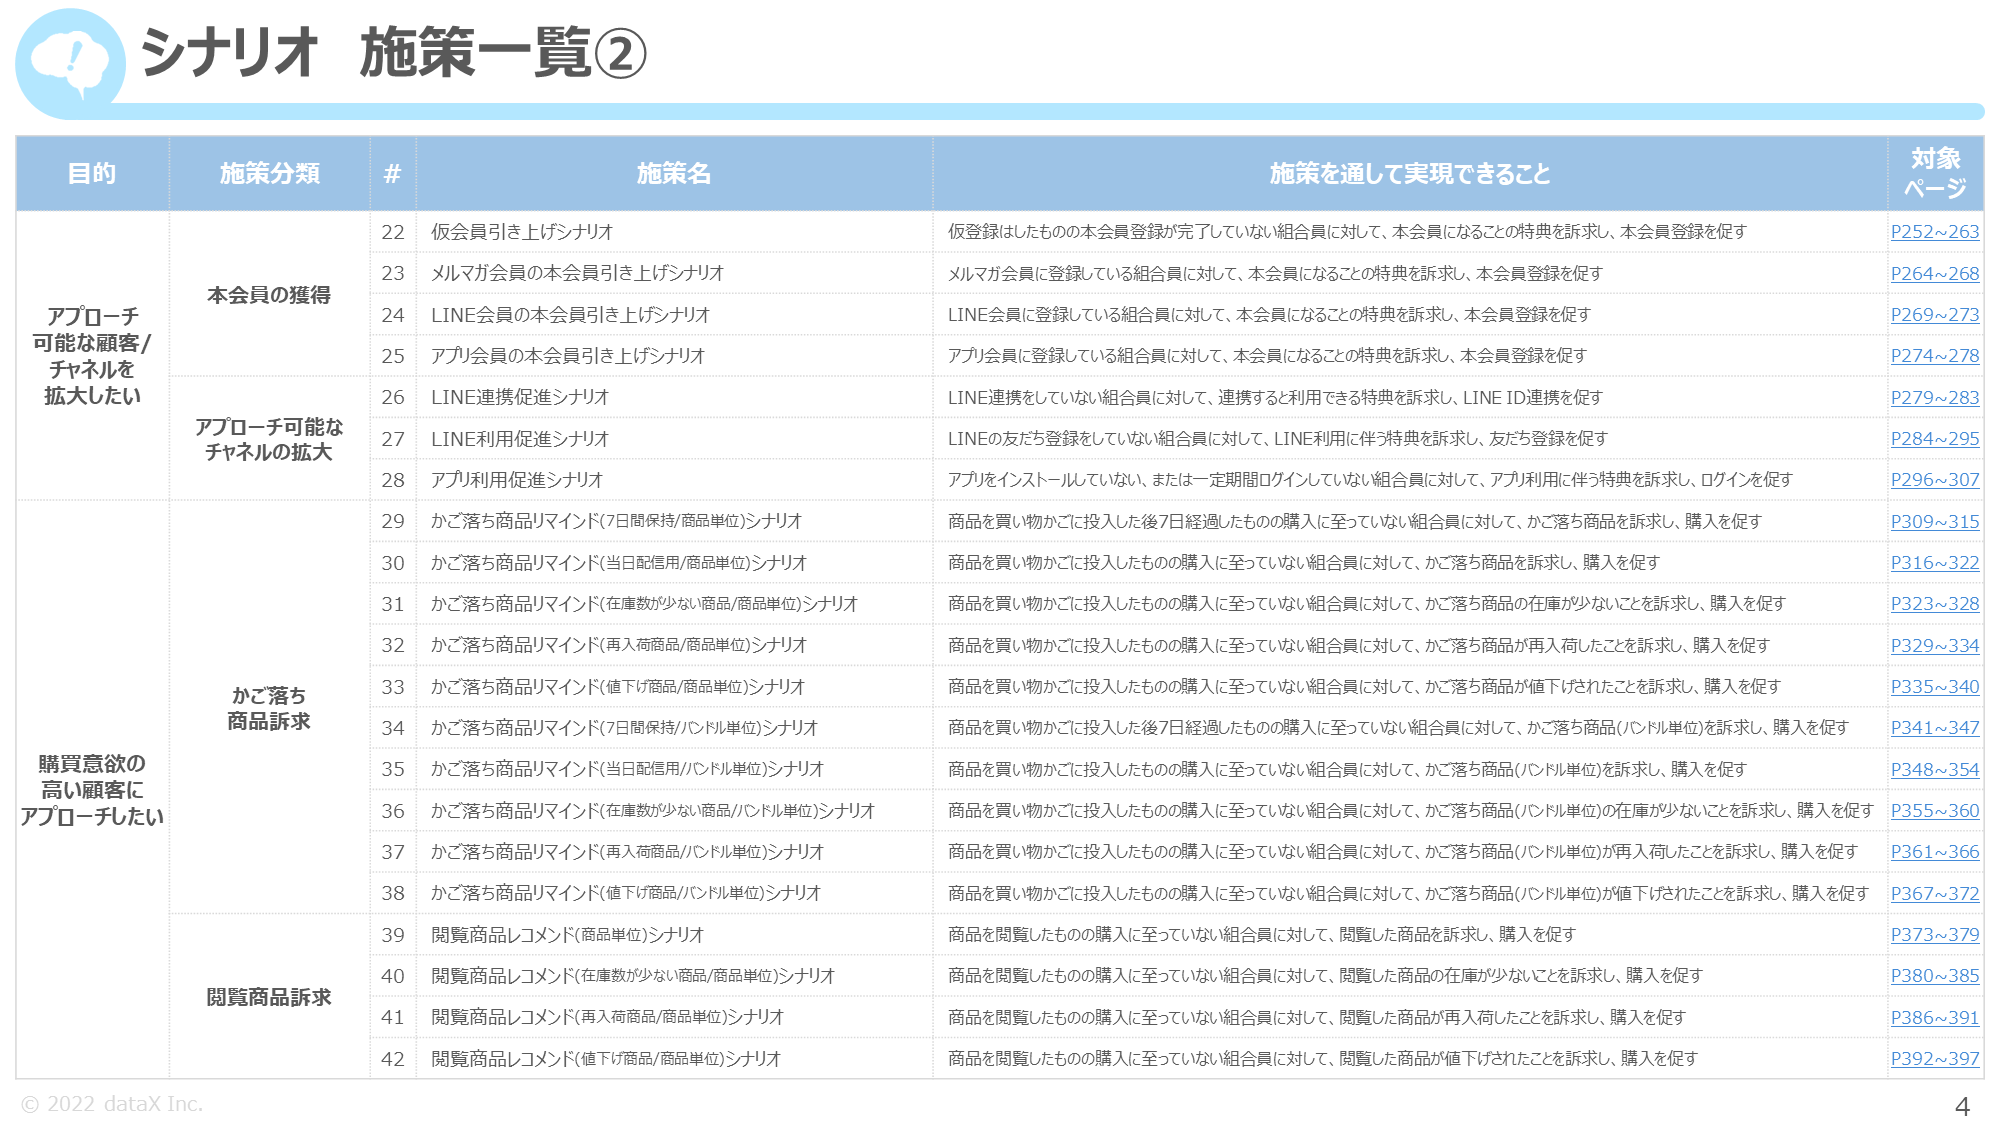The width and height of the screenshot is (2000, 1125).
Task: Click the 閲覧商品訴求 category cell
Action: [x=269, y=997]
